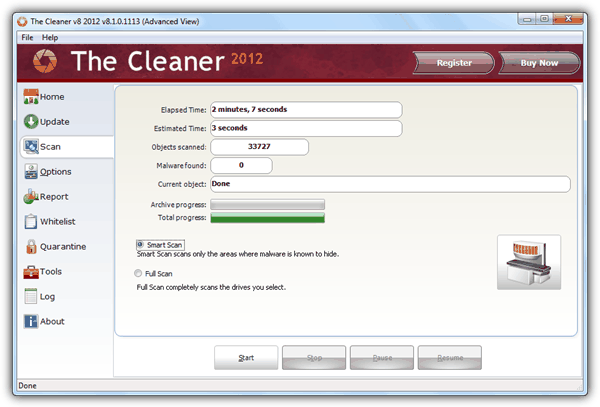This screenshot has height=407, width=600.
Task: Click the Report chart icon
Action: click(31, 196)
